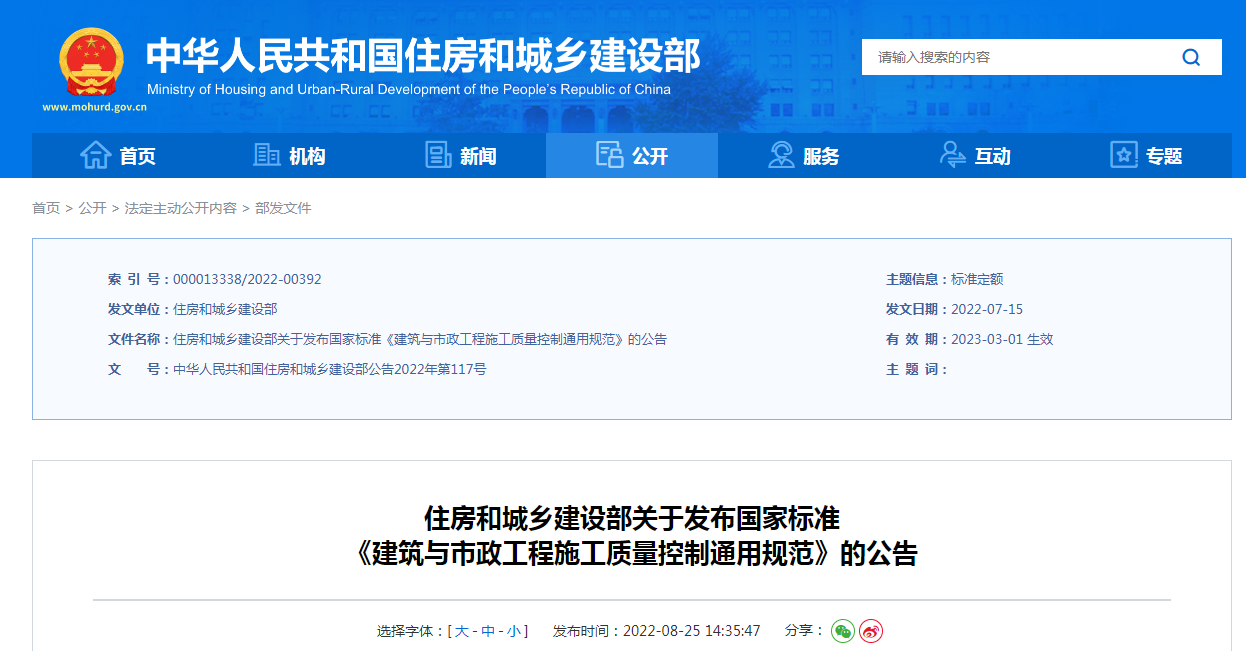Click the search magnifier icon
Viewport: 1246px width, 651px height.
tap(1191, 57)
